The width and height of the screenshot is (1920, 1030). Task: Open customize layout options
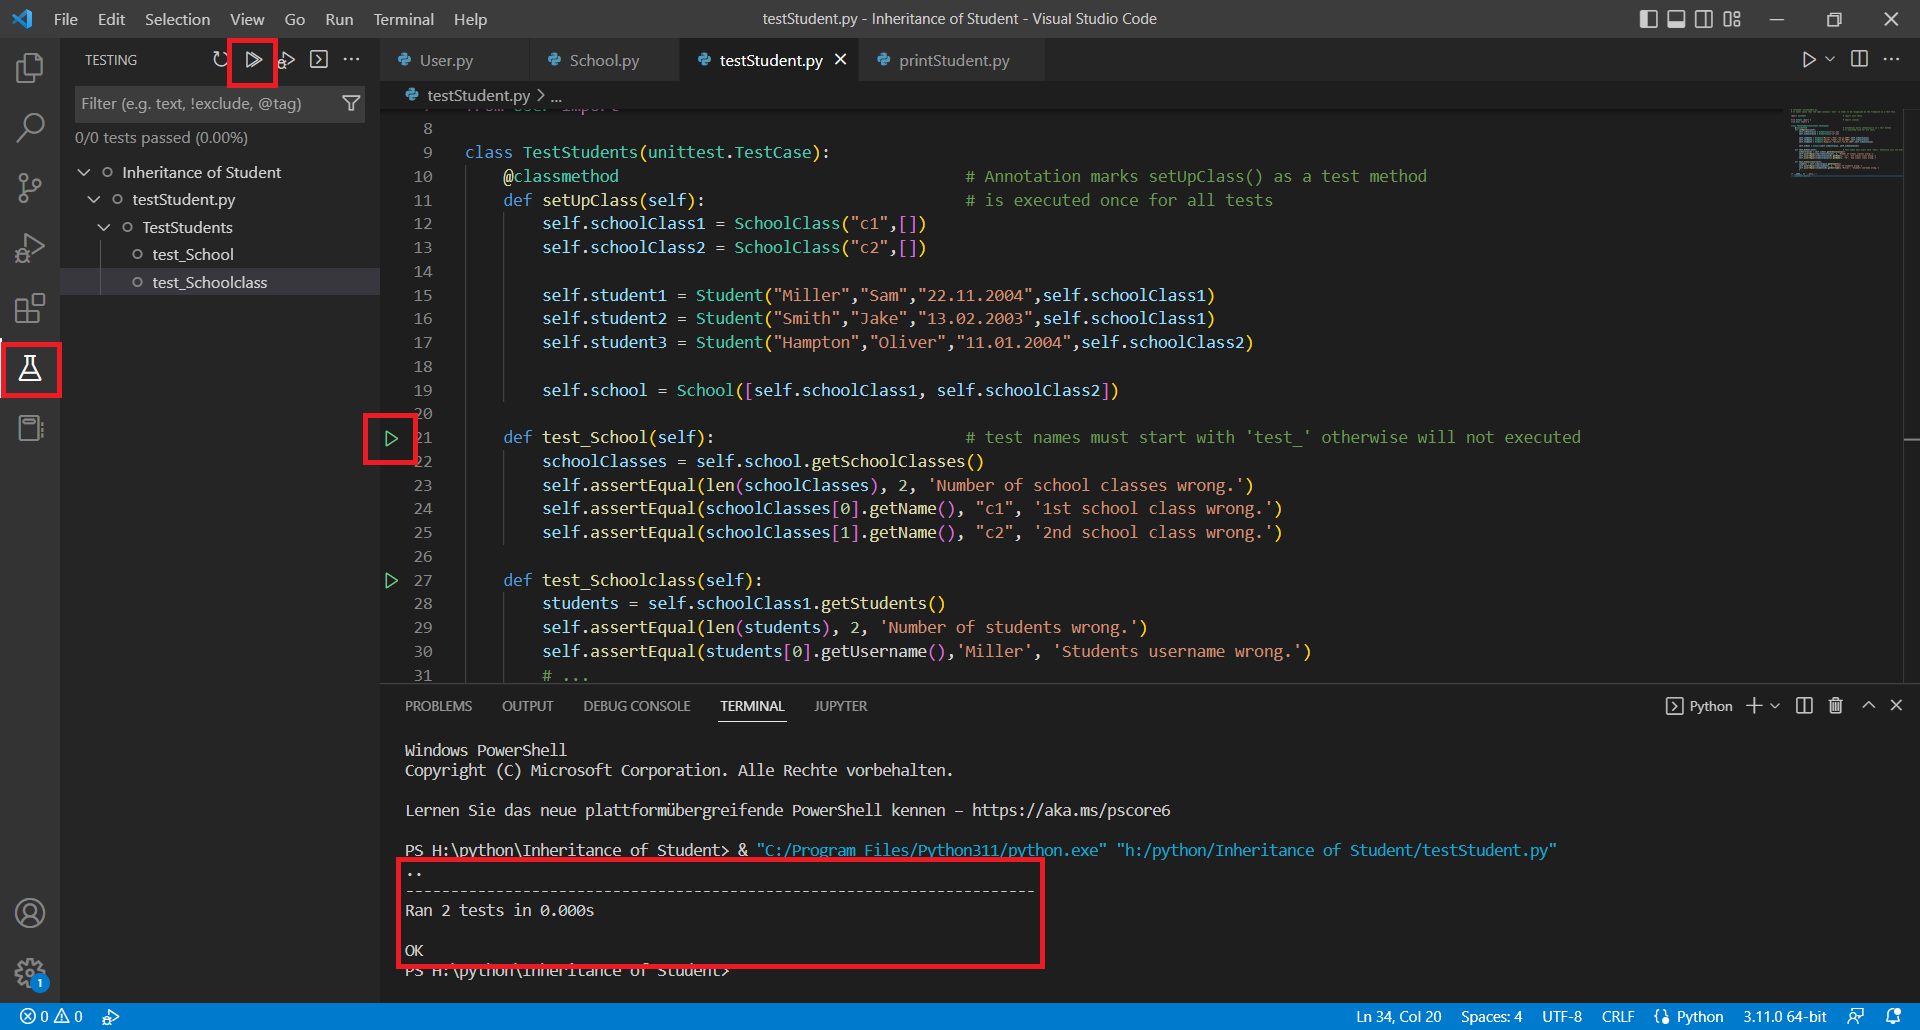click(1732, 19)
